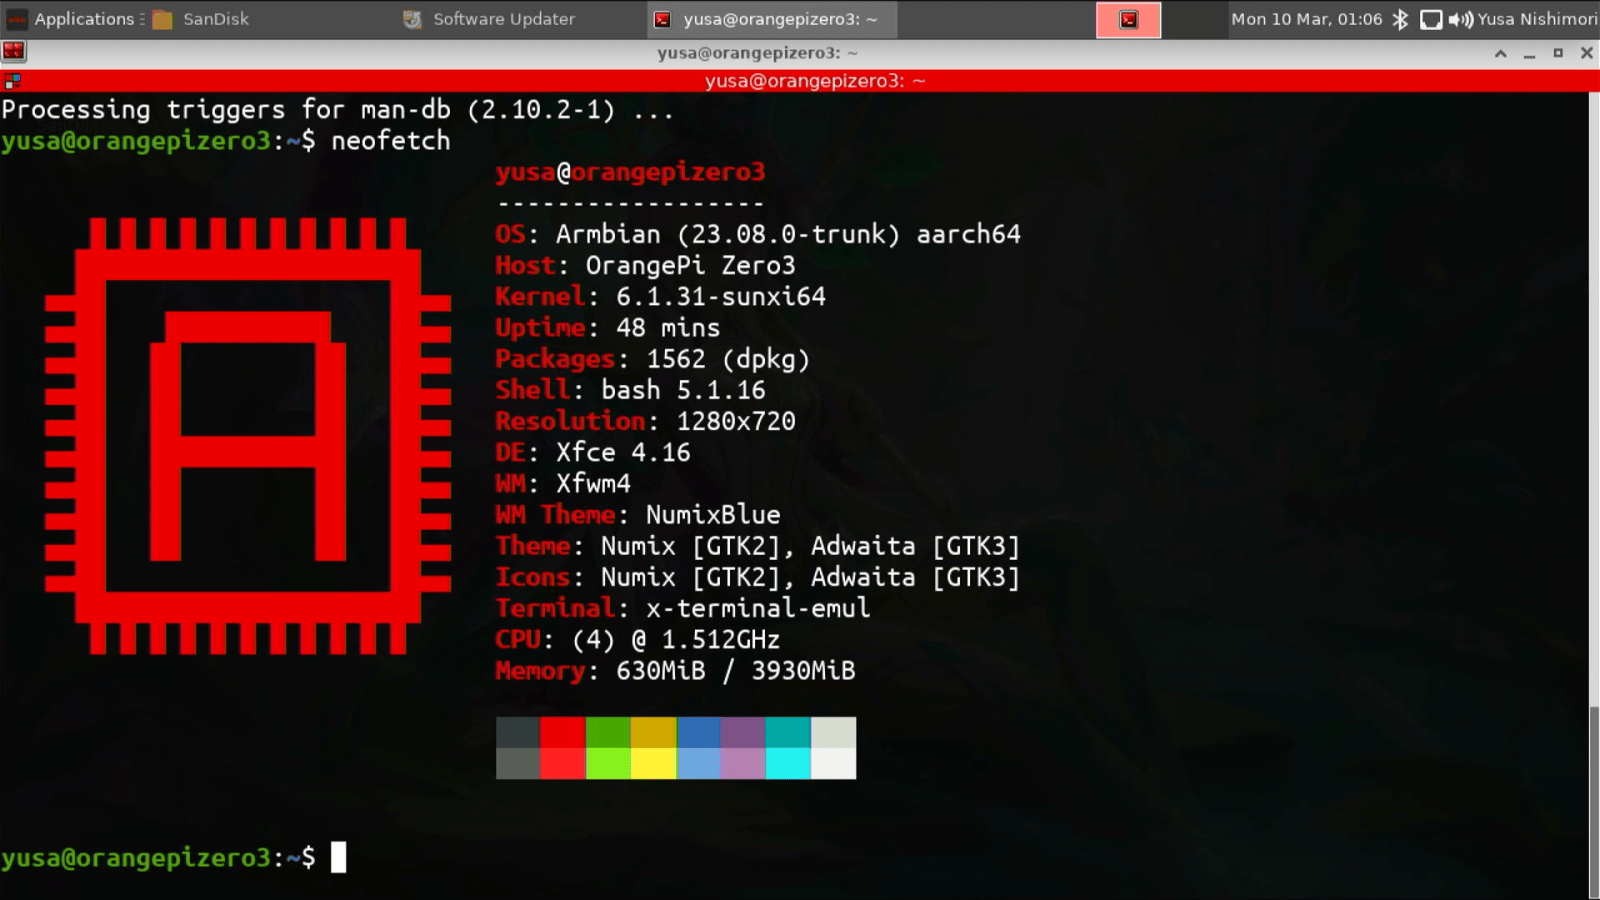Click the red 'yusa@orangepizero3' neofetch header
1600x900 pixels.
[630, 172]
